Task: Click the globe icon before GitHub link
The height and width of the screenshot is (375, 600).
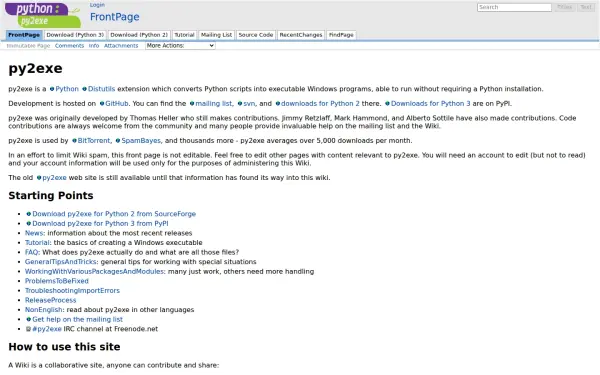Action: pos(102,104)
